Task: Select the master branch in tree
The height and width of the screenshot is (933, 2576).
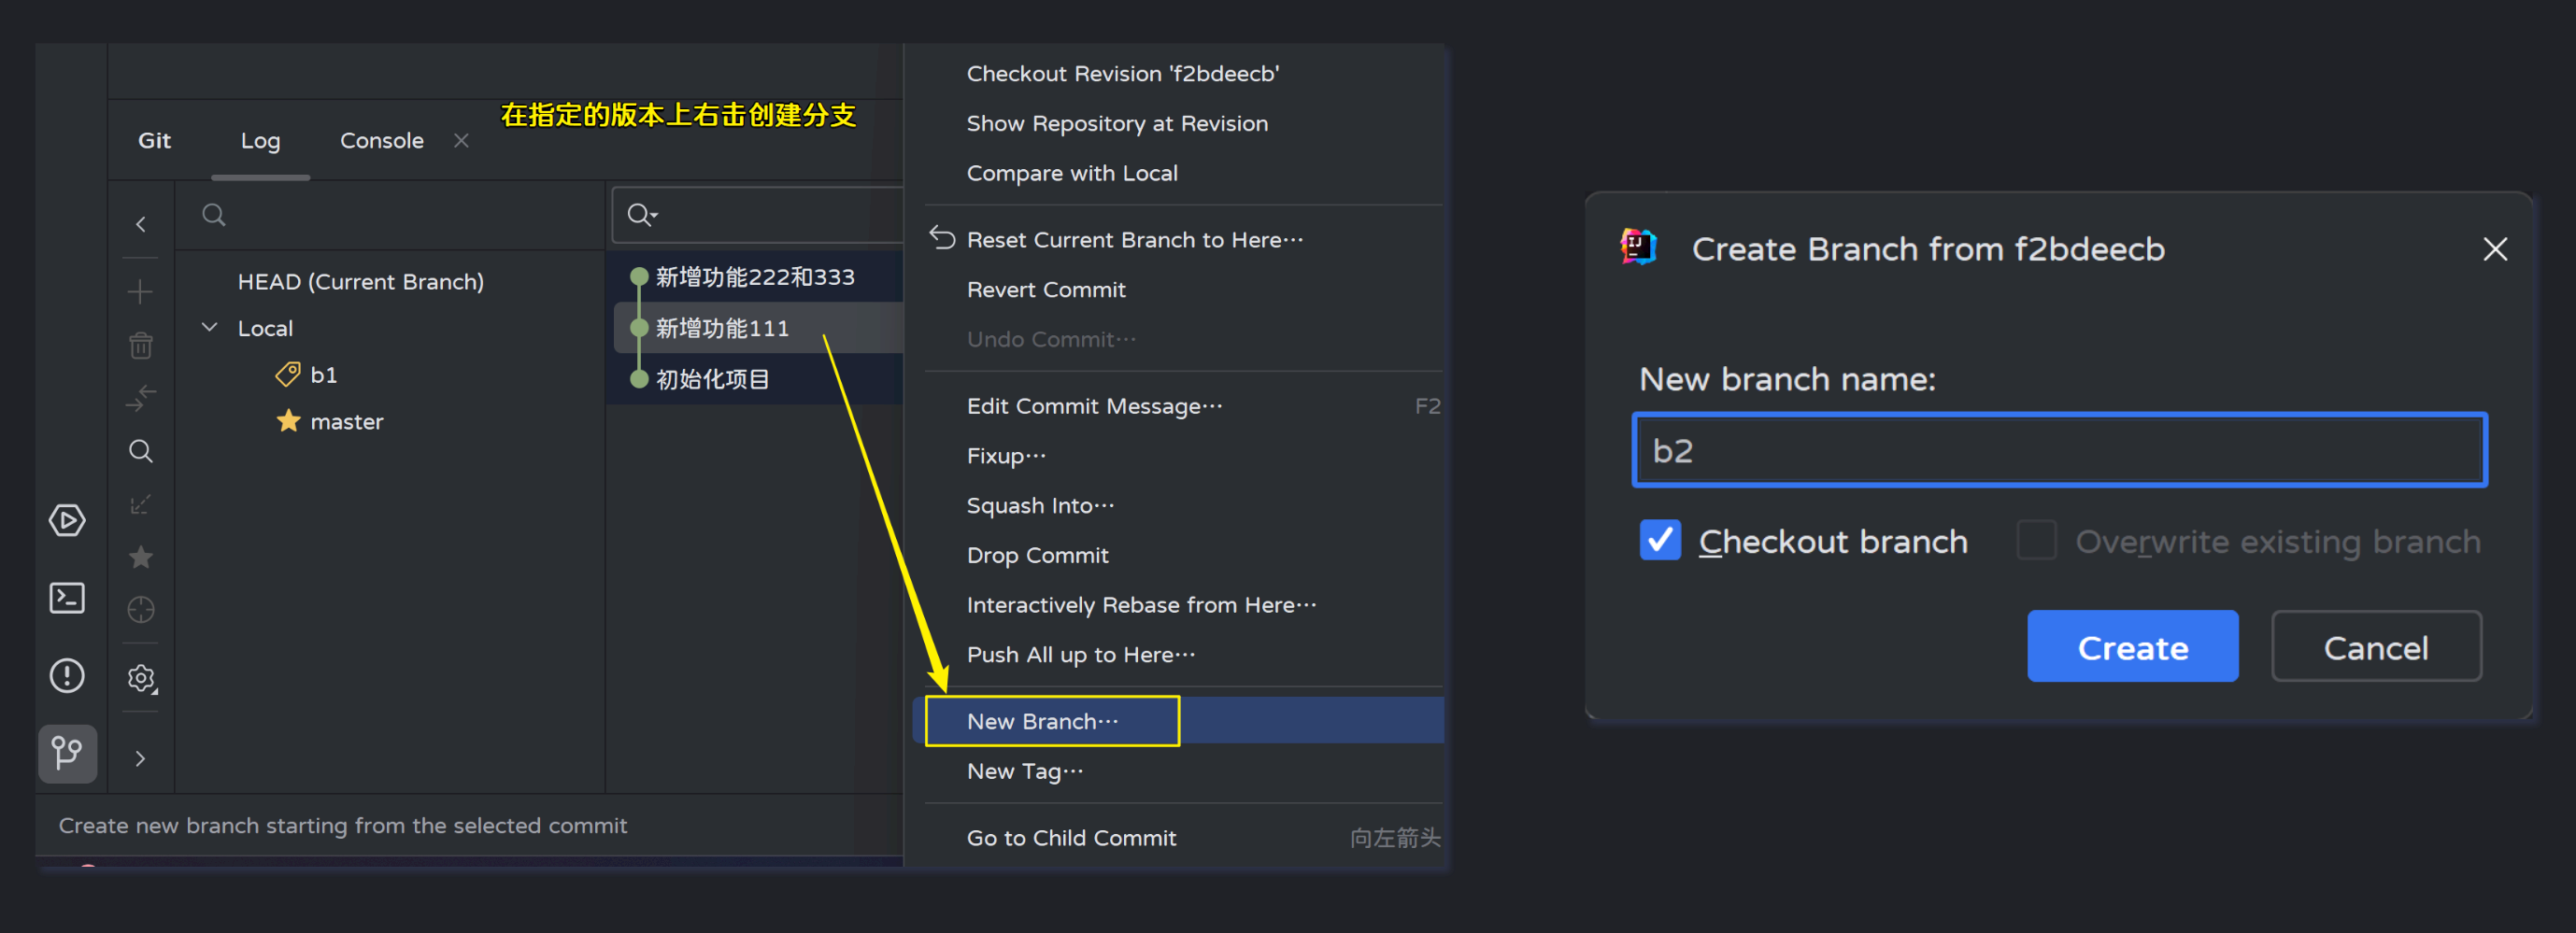Action: pos(346,422)
